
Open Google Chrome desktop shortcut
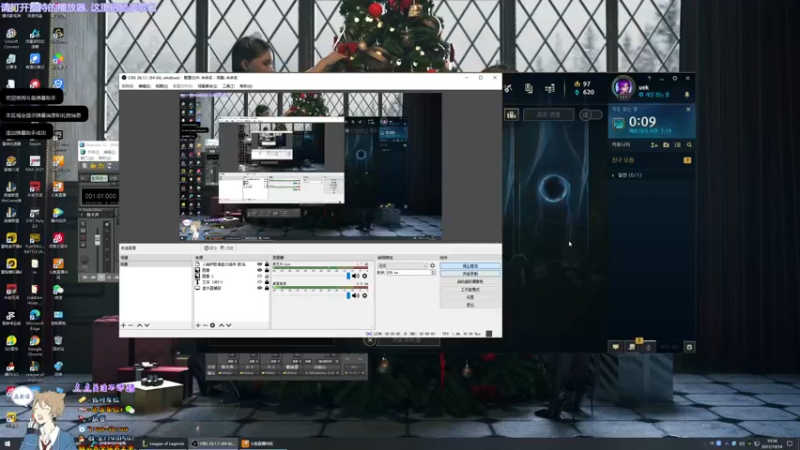point(35,345)
